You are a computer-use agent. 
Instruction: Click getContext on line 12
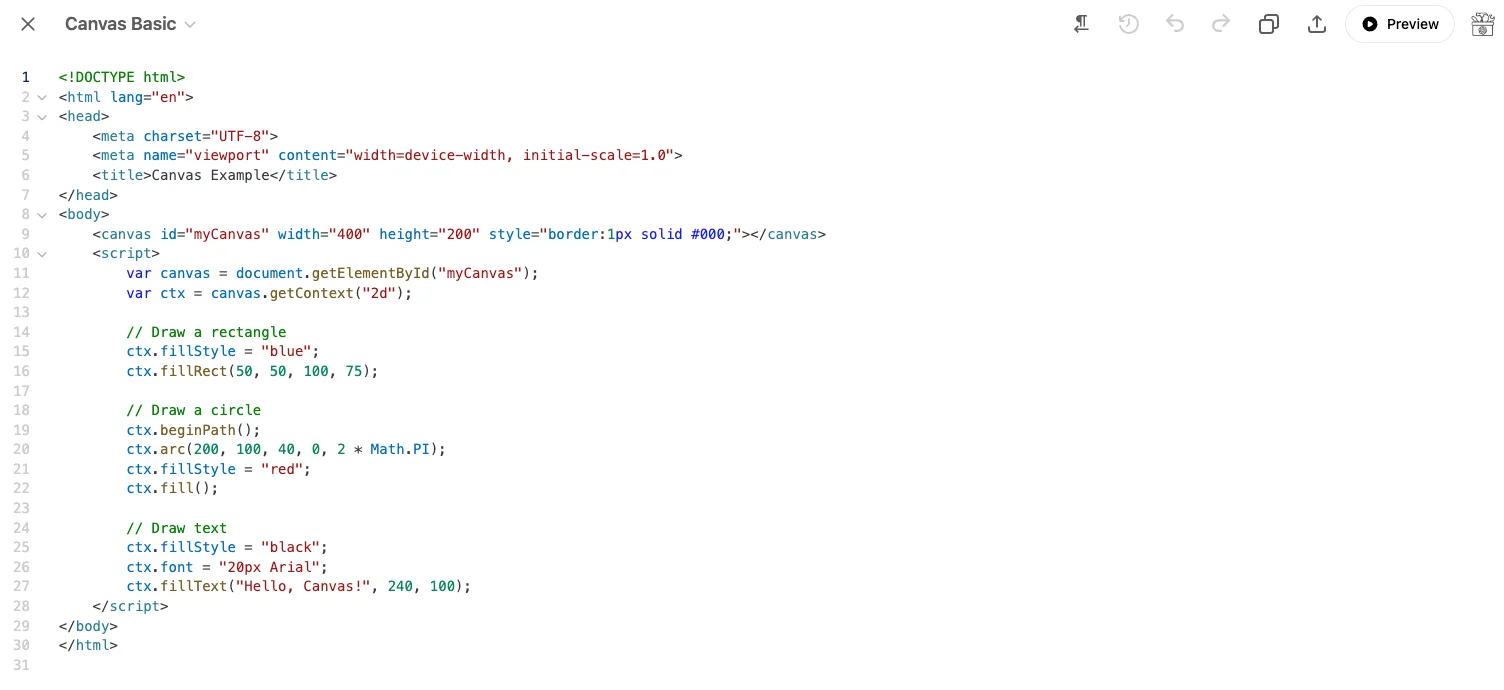312,293
